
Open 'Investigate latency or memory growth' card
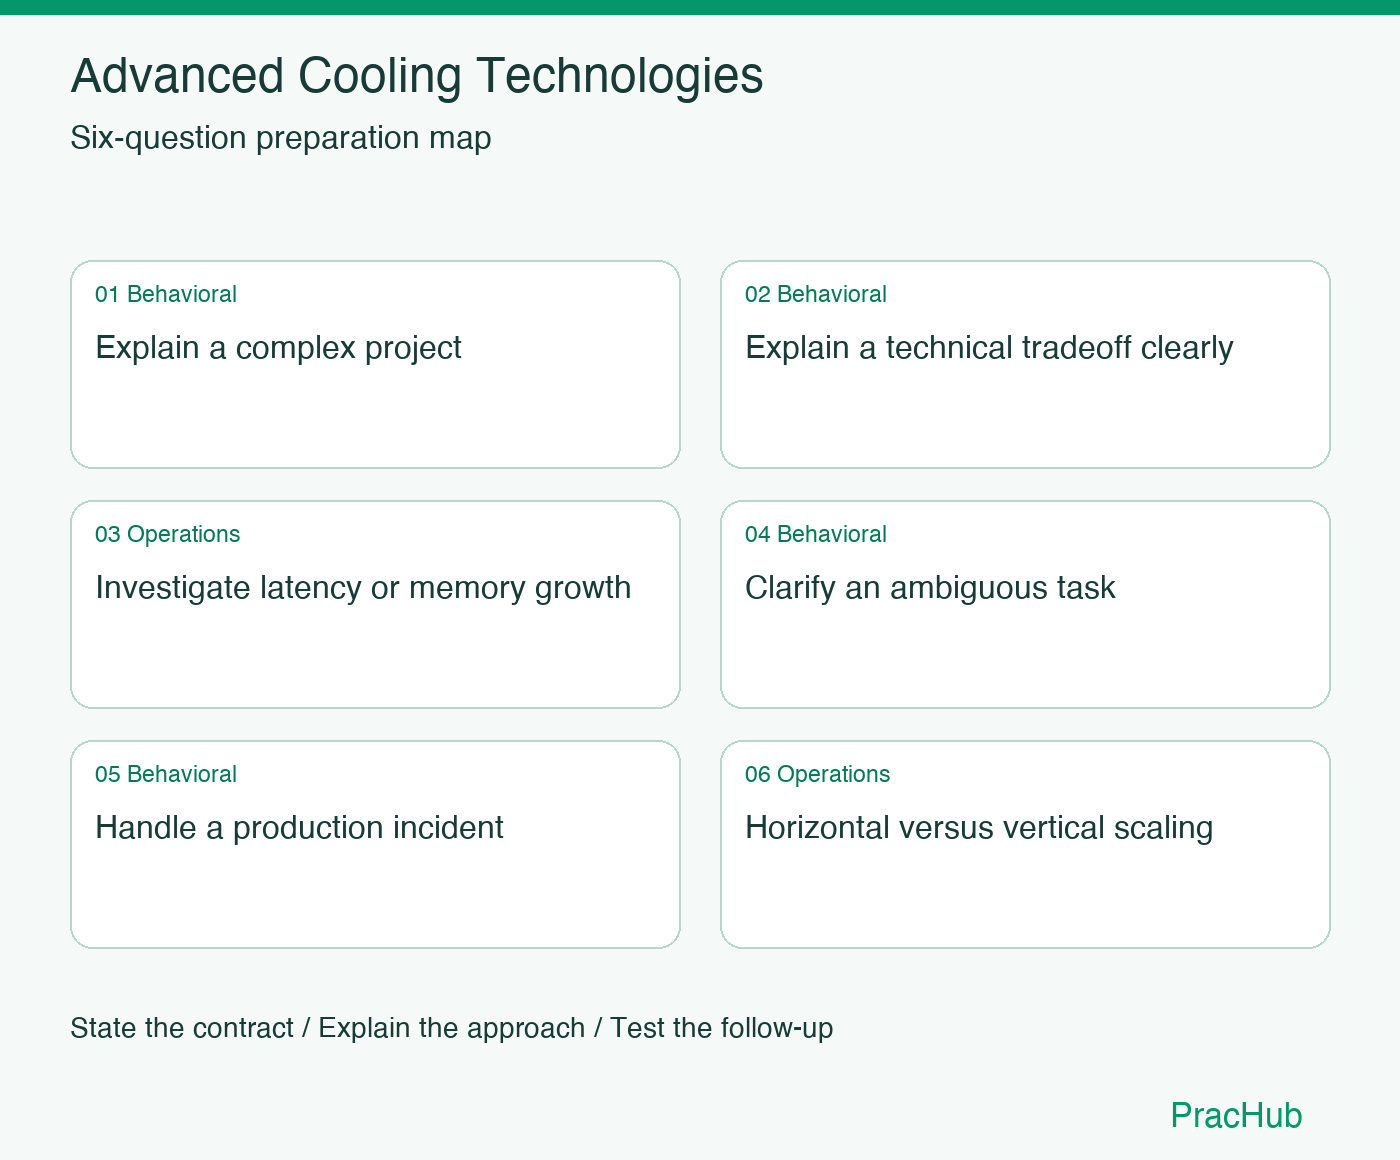(375, 604)
